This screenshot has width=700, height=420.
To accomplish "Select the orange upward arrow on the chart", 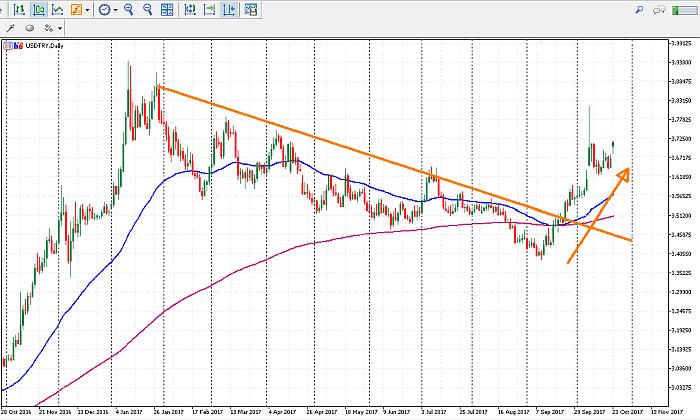I will coord(599,215).
